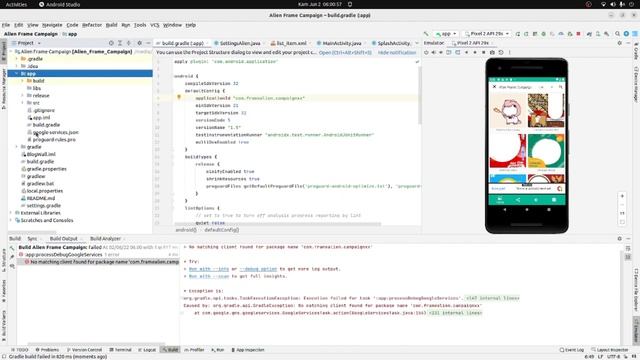
Task: Take an emulator screenshot with camera icon
Action: click(492, 52)
